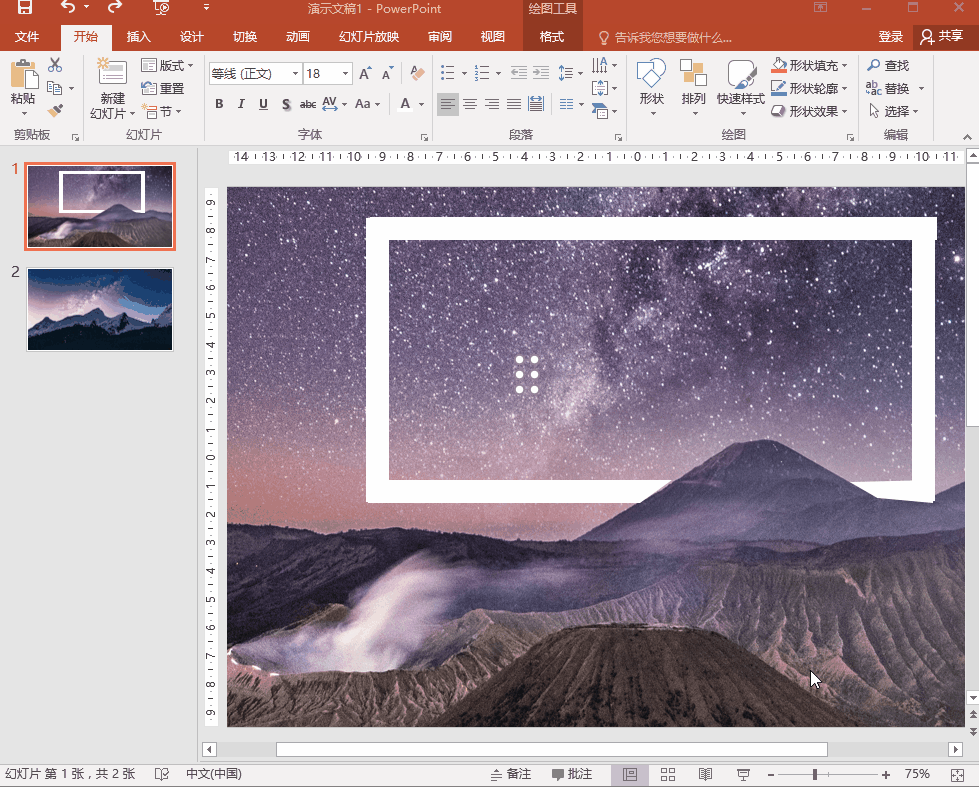Collapse the ribbon arrow

point(967,137)
